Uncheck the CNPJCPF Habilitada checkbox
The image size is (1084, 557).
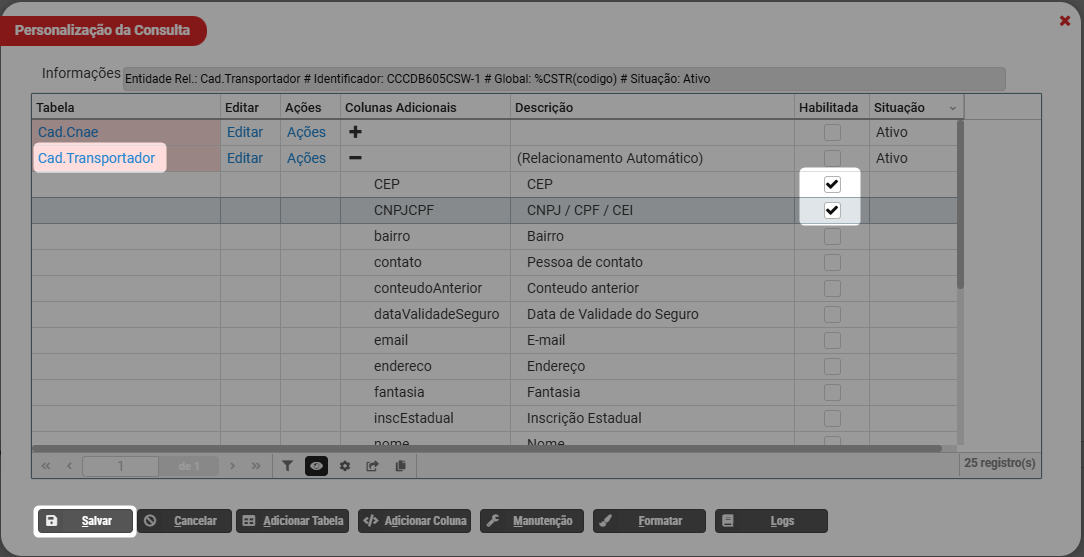[x=832, y=210]
